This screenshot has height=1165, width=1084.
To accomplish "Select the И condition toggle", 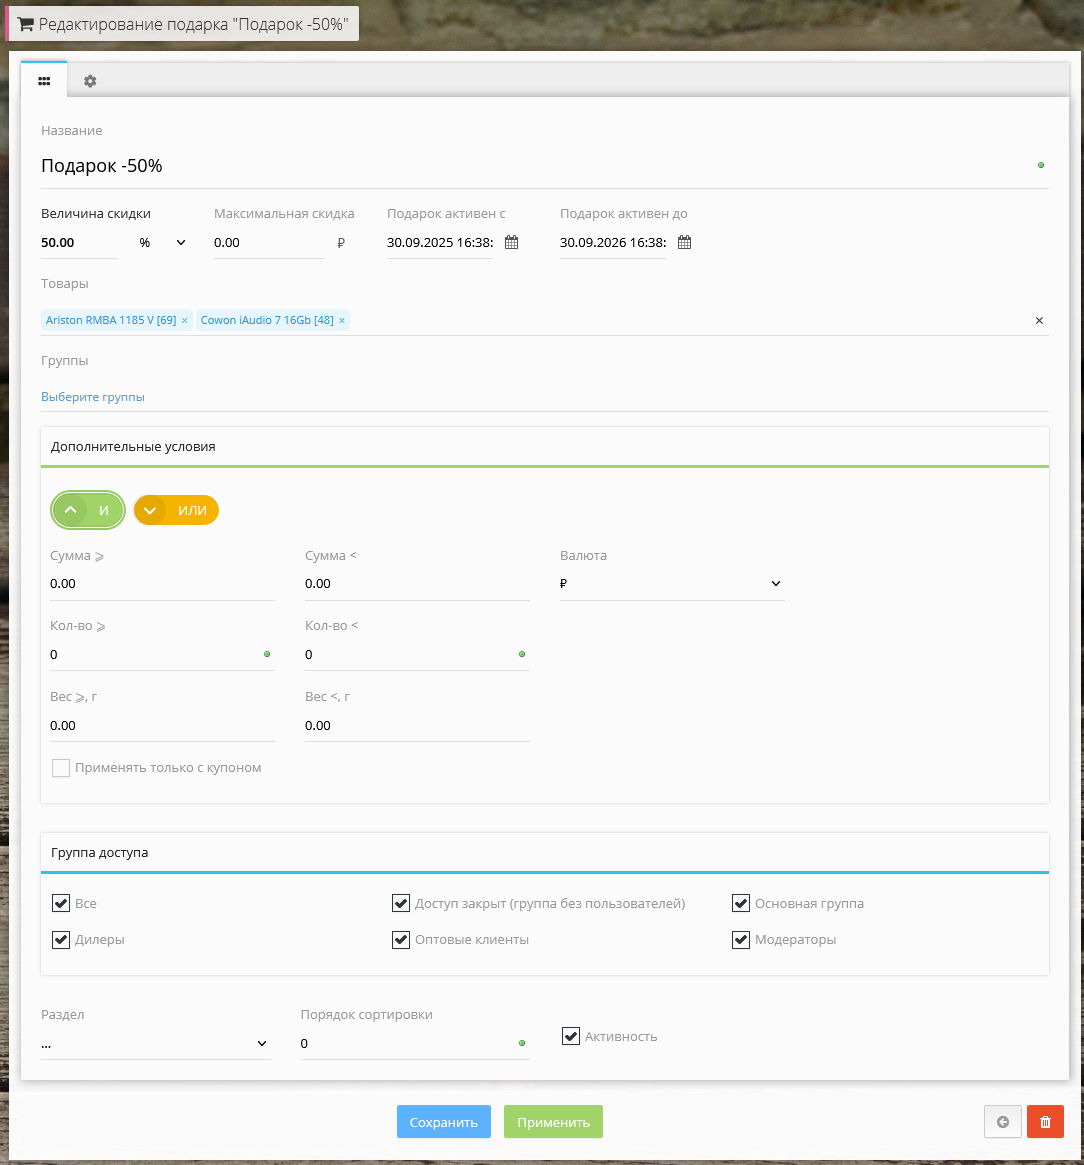I will pos(88,510).
